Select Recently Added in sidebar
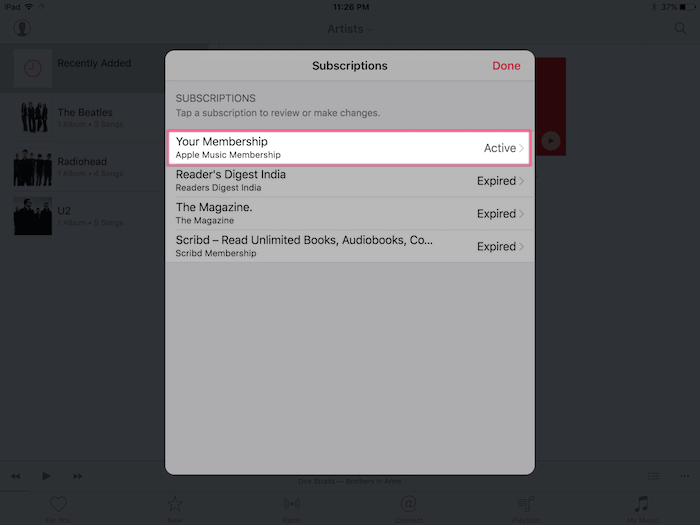700x525 pixels. tap(82, 68)
